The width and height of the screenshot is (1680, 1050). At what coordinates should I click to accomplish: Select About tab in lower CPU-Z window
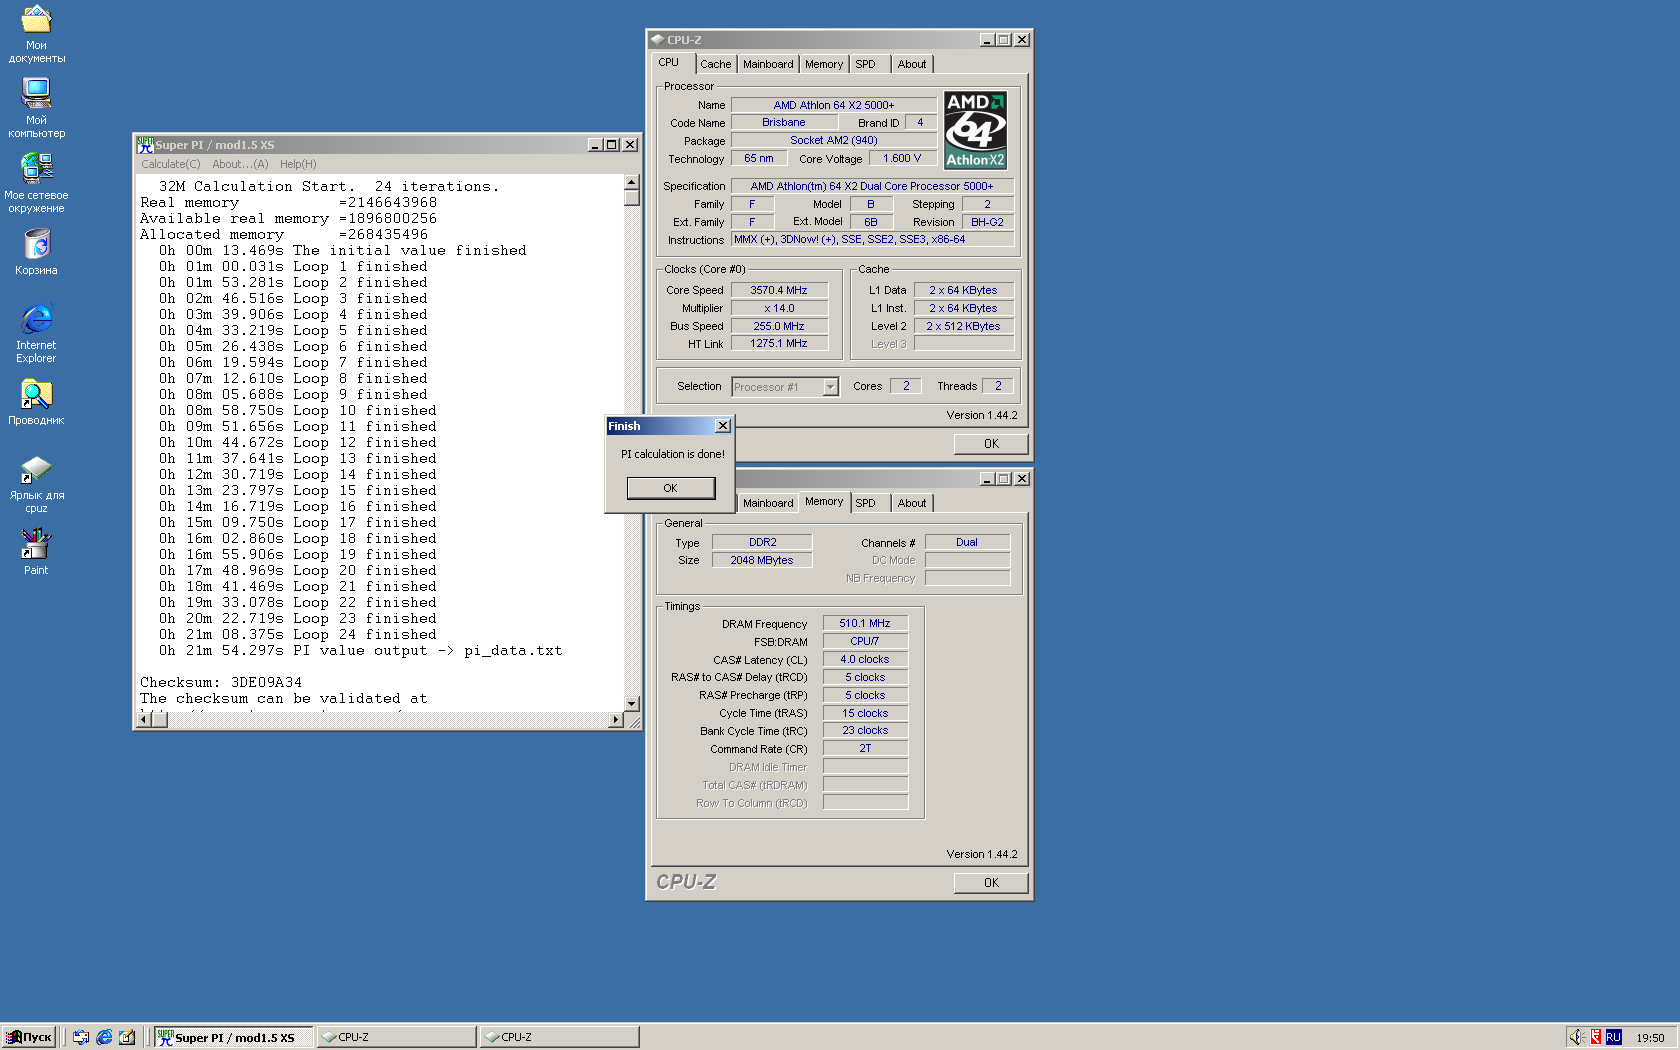[912, 503]
